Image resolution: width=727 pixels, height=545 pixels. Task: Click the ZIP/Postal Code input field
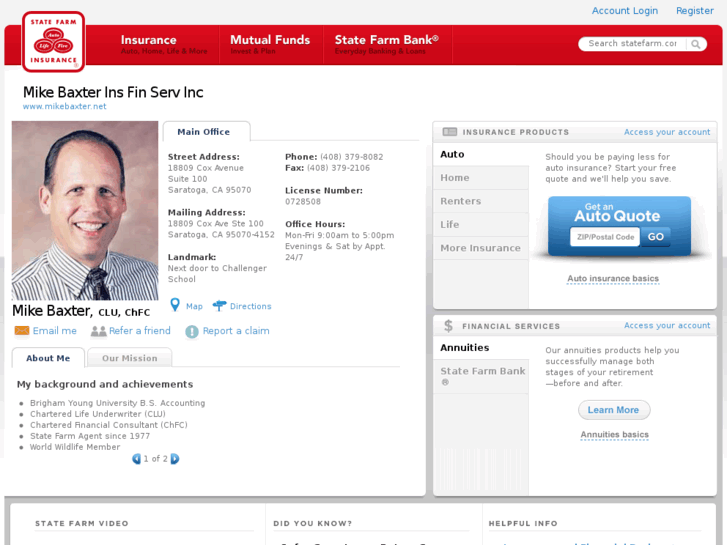605,237
